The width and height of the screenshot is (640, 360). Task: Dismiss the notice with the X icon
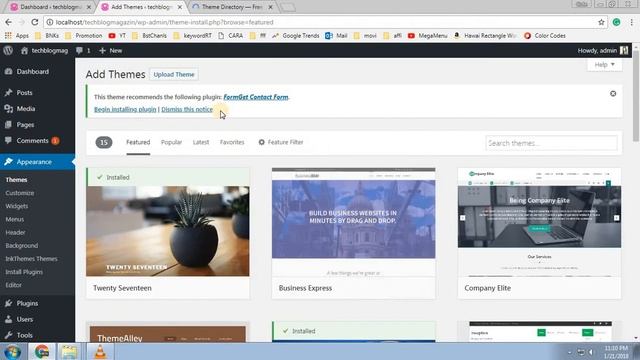coord(613,93)
